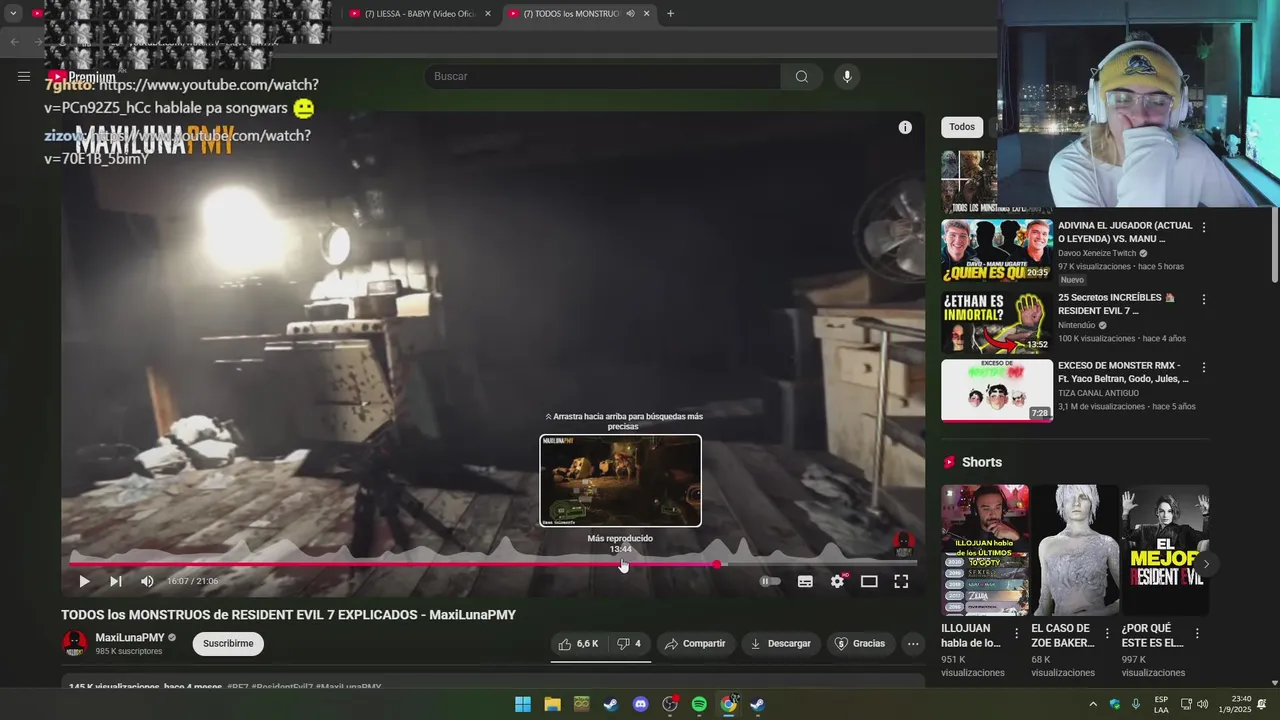Screen dimensions: 1280x720
Task: Show hidden system tray icons
Action: tap(1092, 704)
